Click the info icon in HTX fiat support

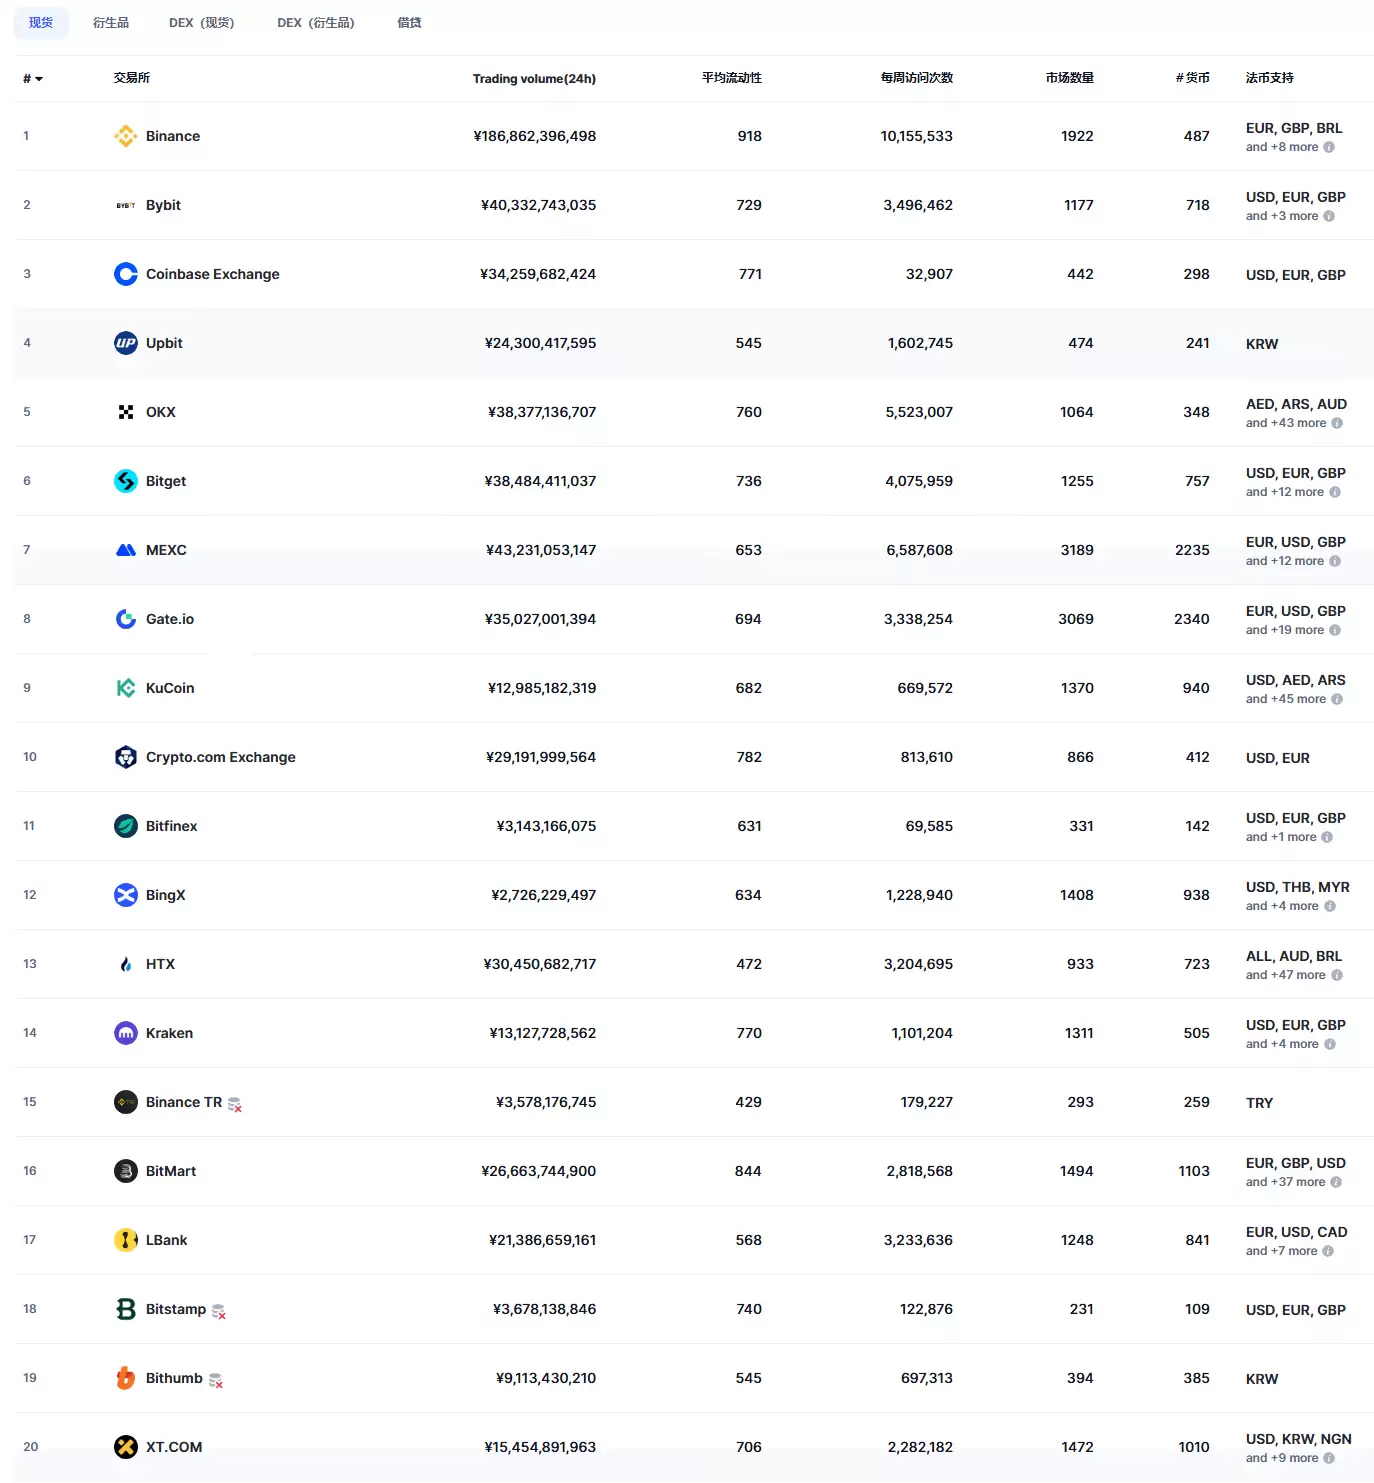click(1337, 975)
